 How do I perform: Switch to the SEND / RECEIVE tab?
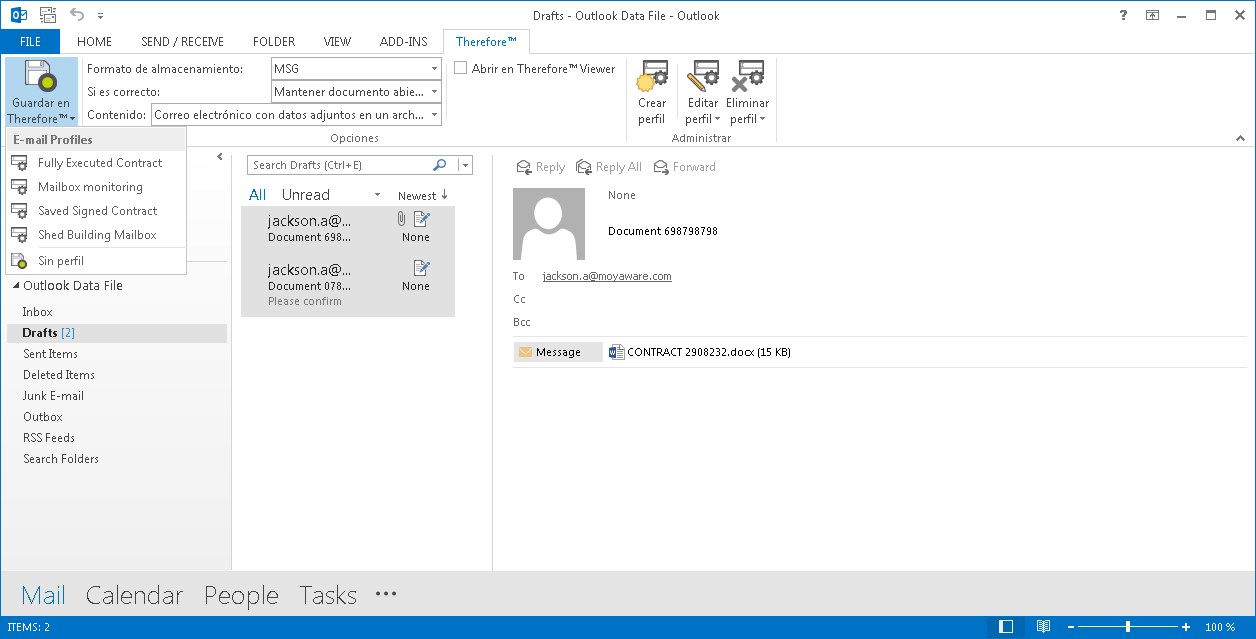[182, 42]
